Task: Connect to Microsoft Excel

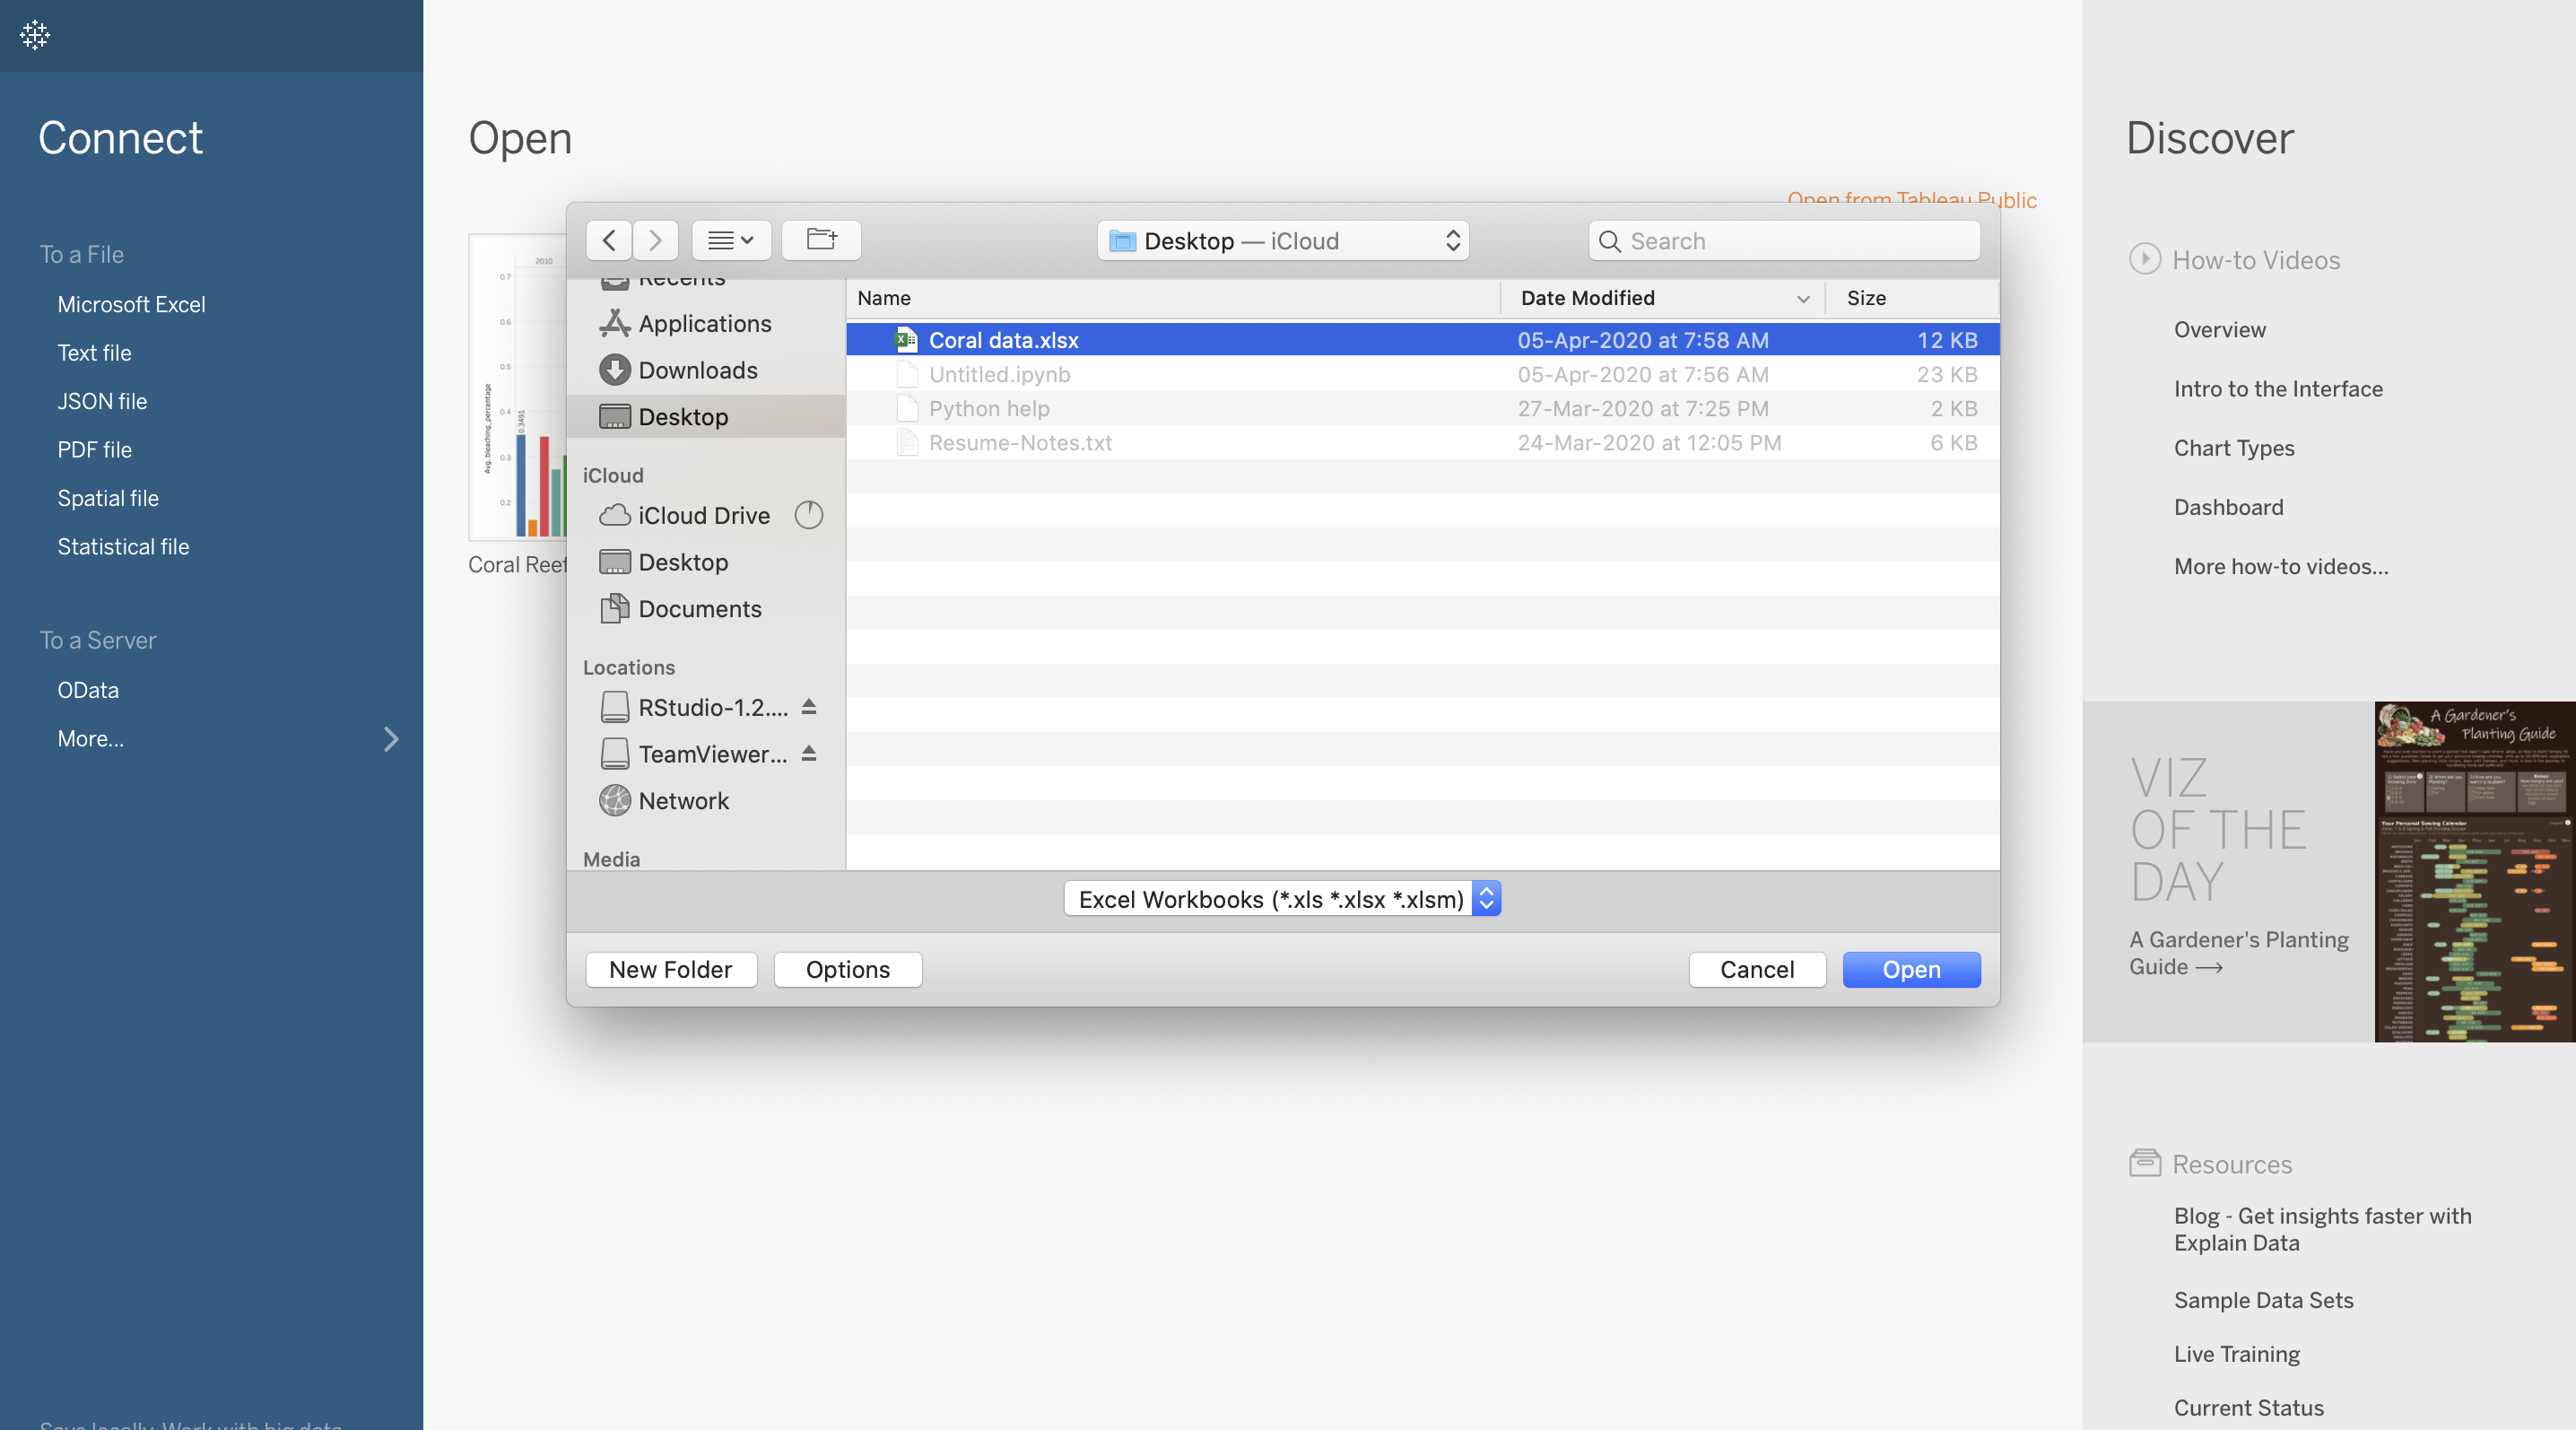Action: [131, 304]
